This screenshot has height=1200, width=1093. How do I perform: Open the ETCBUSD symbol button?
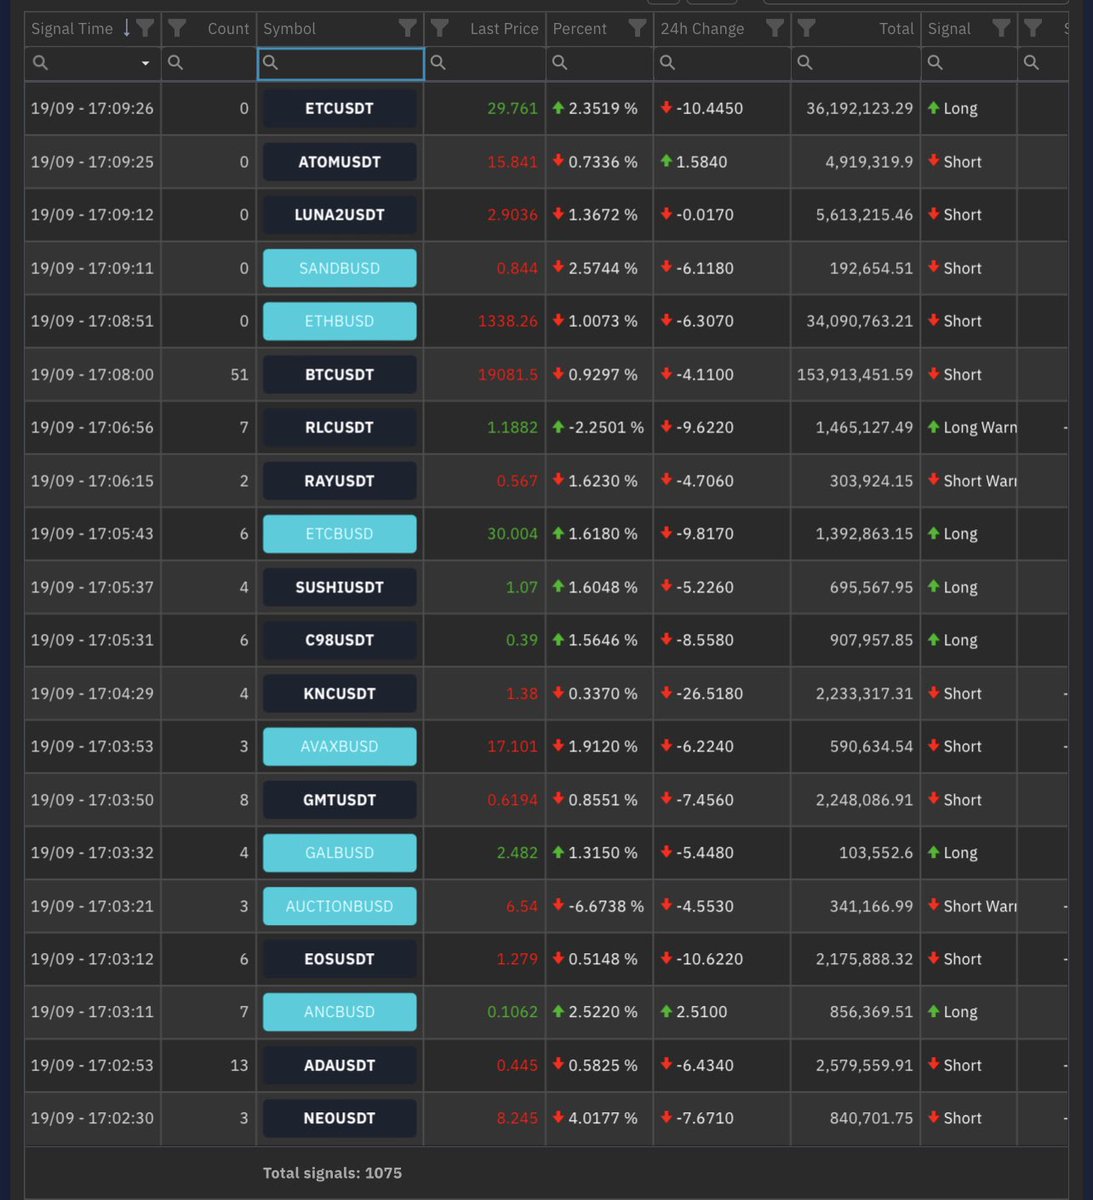tap(339, 534)
